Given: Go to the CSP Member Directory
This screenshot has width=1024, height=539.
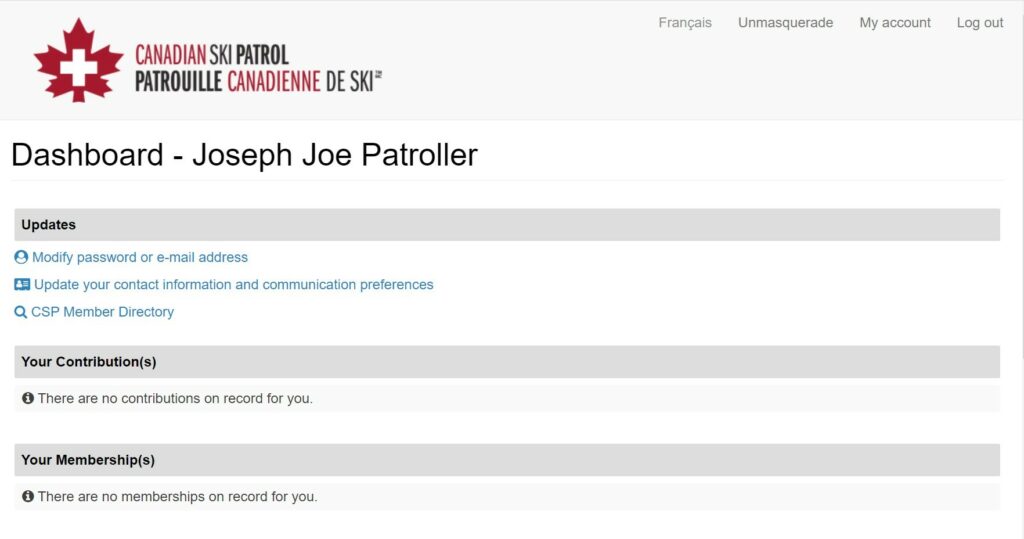Looking at the screenshot, I should (102, 312).
